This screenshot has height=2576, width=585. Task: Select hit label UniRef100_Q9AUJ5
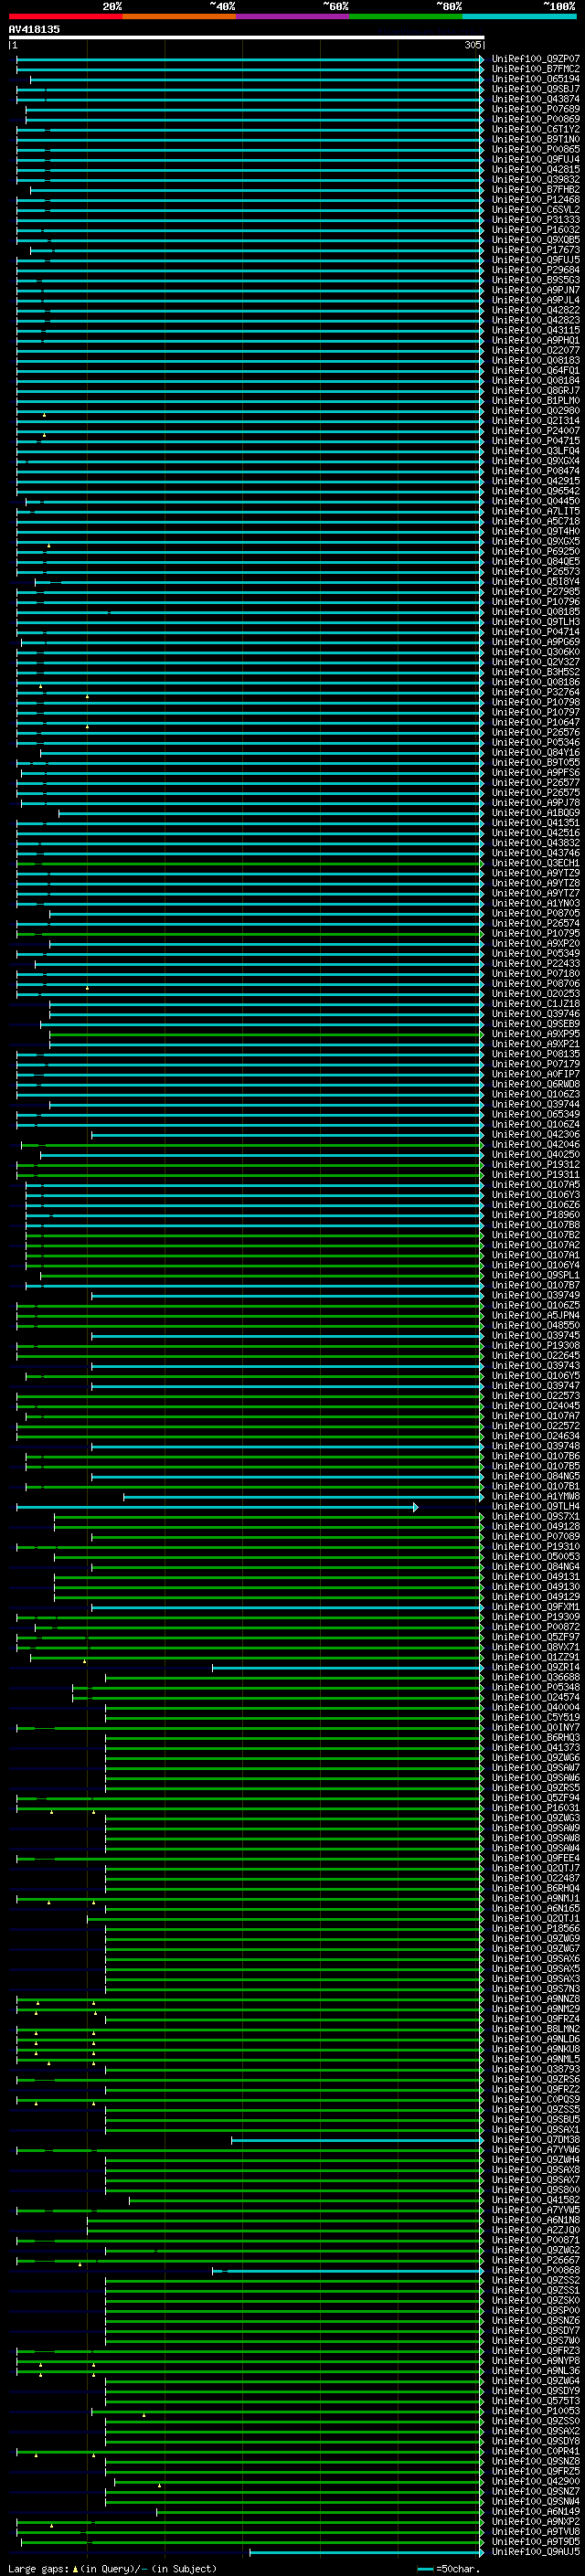point(536,2551)
